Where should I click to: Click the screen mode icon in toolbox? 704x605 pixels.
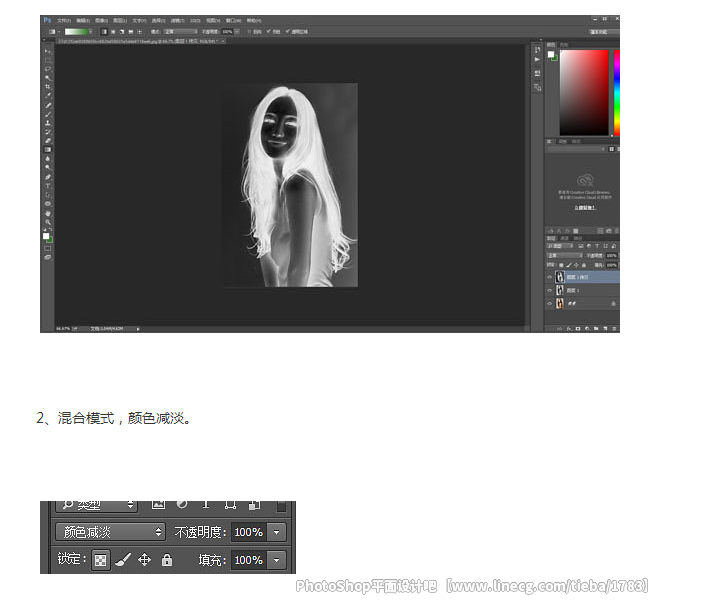48,257
